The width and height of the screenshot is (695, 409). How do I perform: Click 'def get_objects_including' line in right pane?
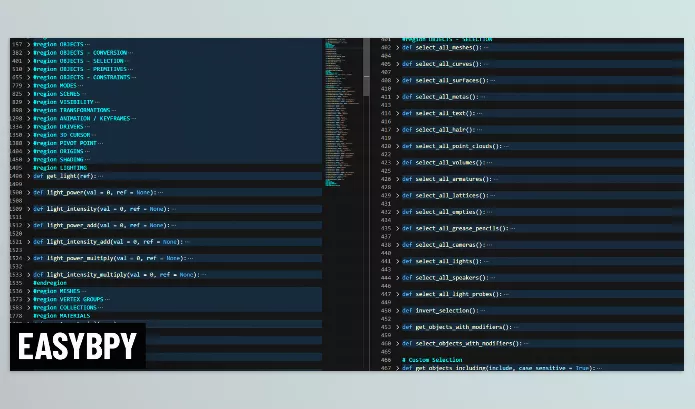point(499,368)
